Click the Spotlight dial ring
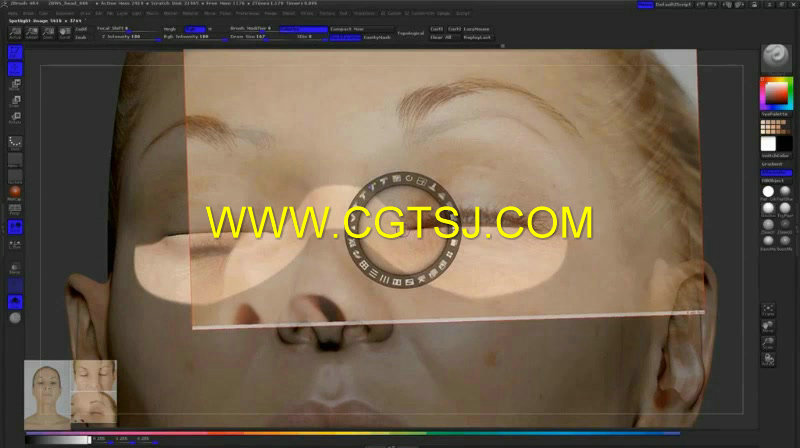 coord(403,229)
